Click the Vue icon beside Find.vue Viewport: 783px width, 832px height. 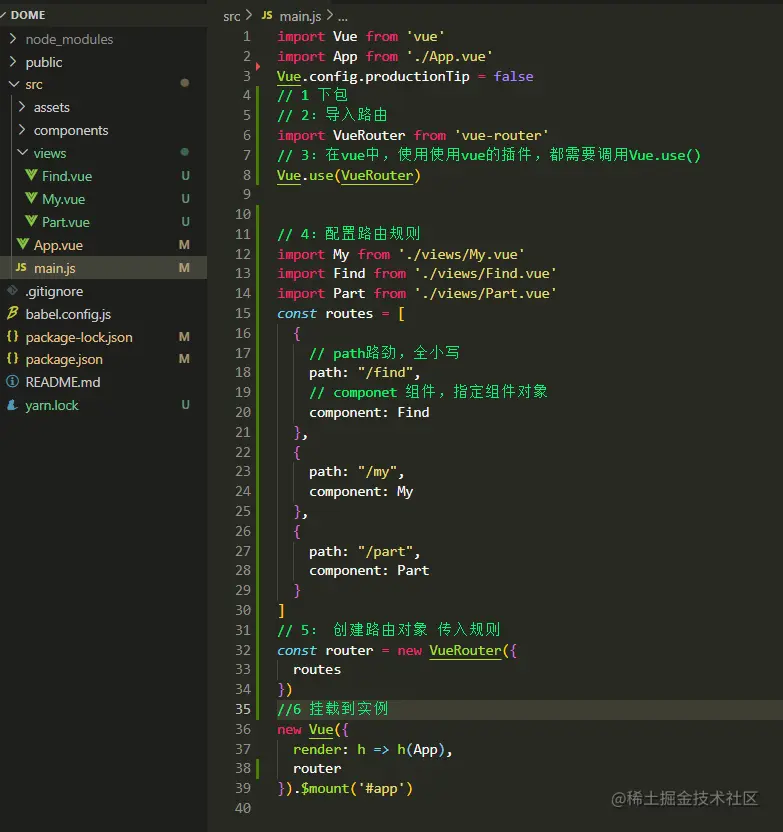click(31, 175)
